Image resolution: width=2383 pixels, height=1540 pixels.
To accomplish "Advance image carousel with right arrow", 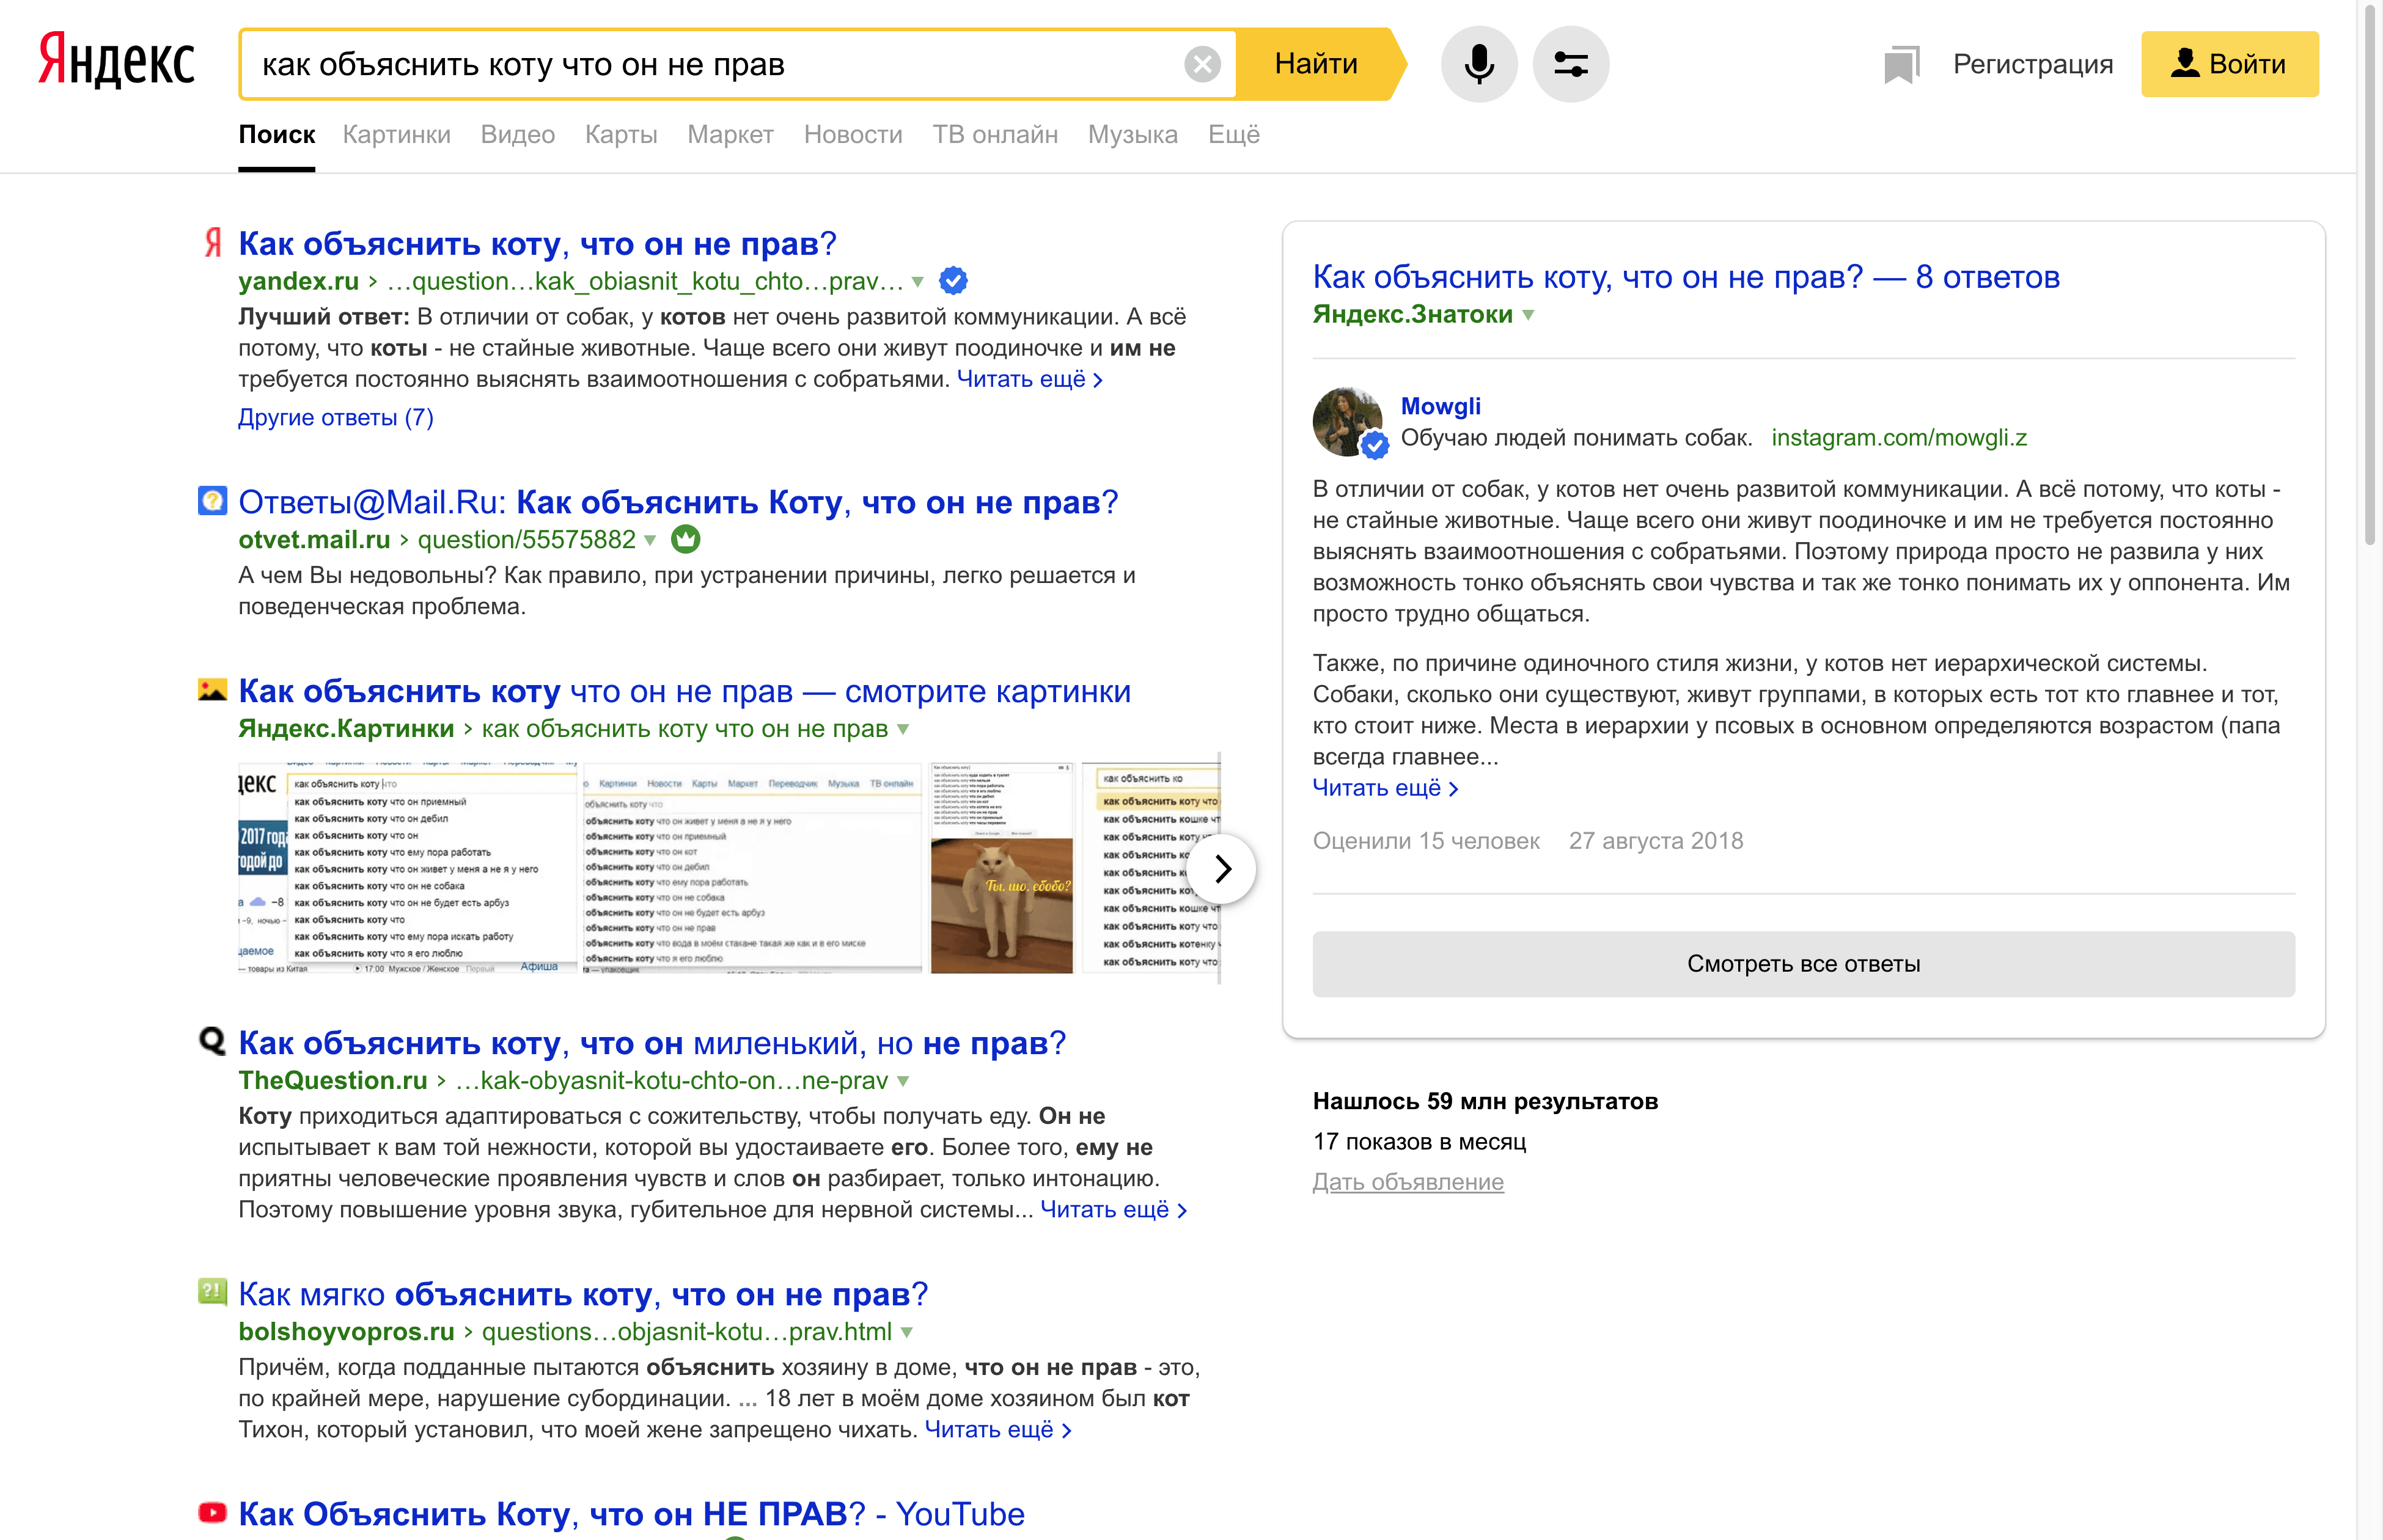I will pos(1221,868).
